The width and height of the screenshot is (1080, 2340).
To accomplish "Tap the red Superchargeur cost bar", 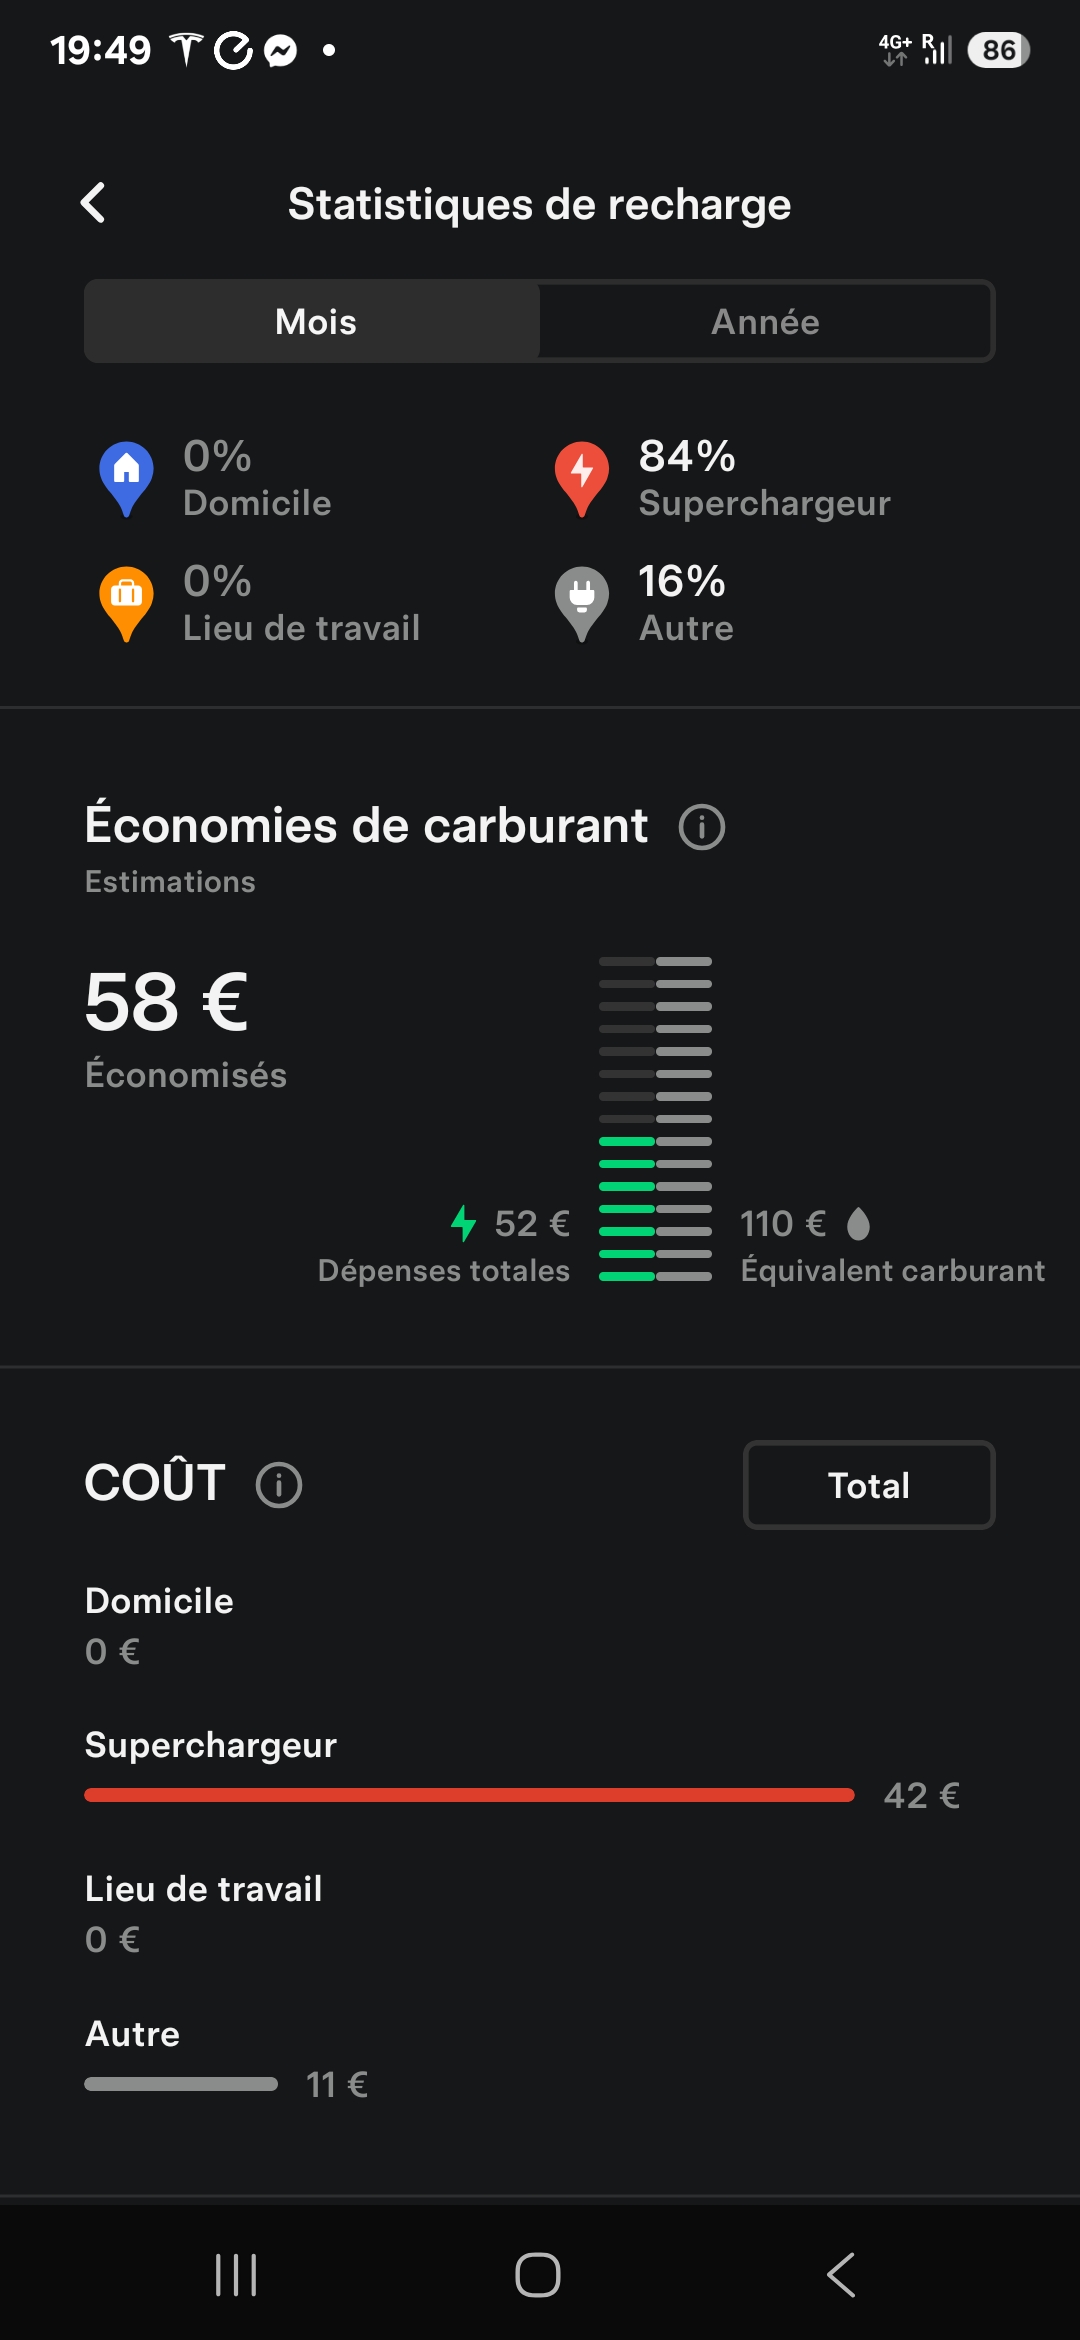I will pyautogui.click(x=469, y=1795).
